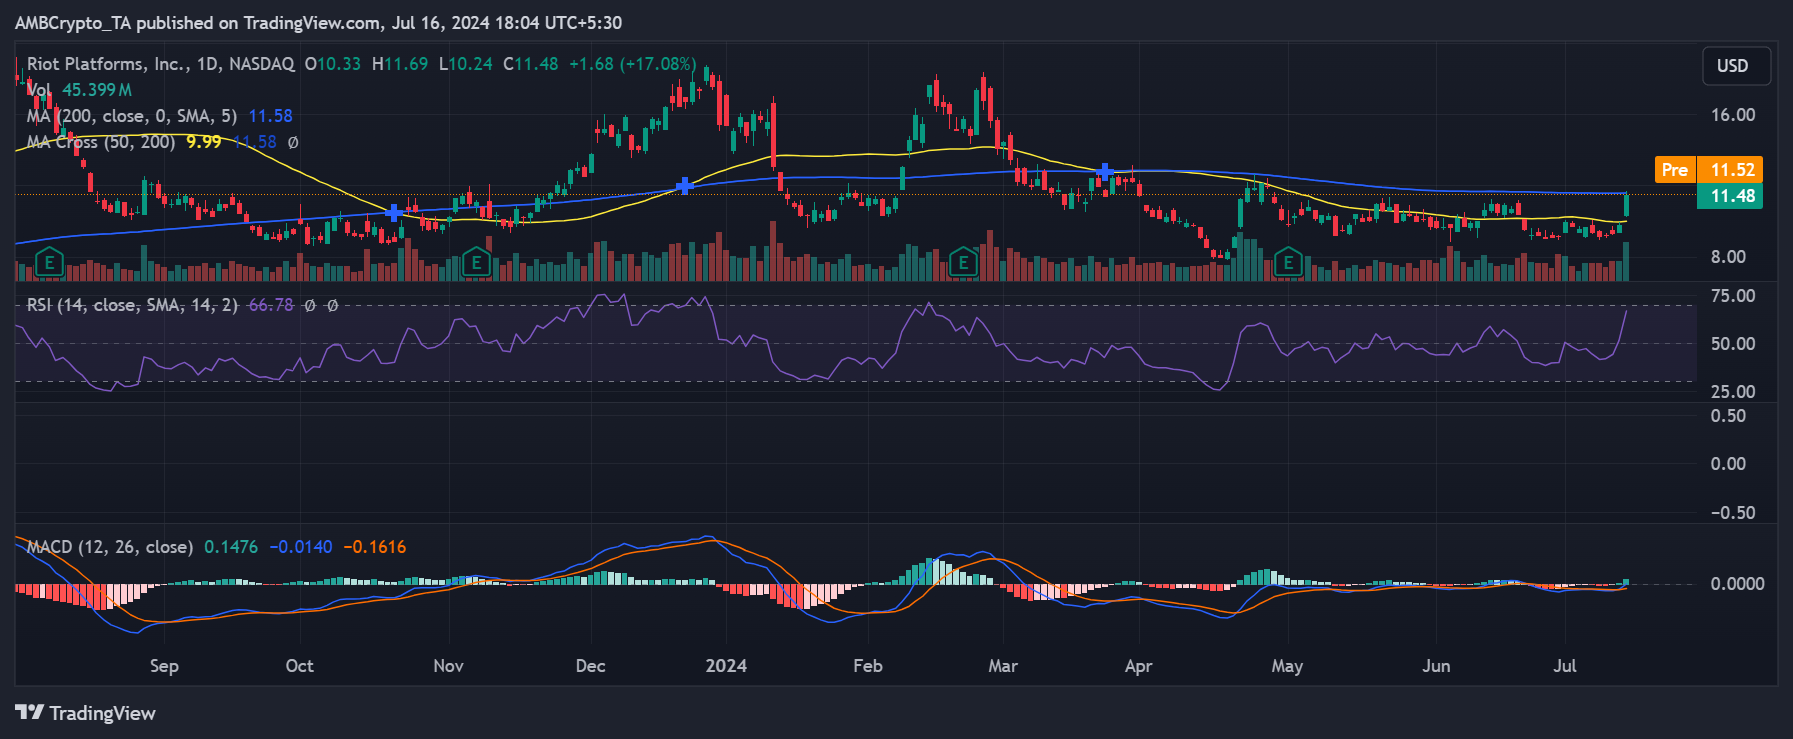1793x739 pixels.
Task: Click the 25.00 RSI axis label
Action: coord(1733,392)
